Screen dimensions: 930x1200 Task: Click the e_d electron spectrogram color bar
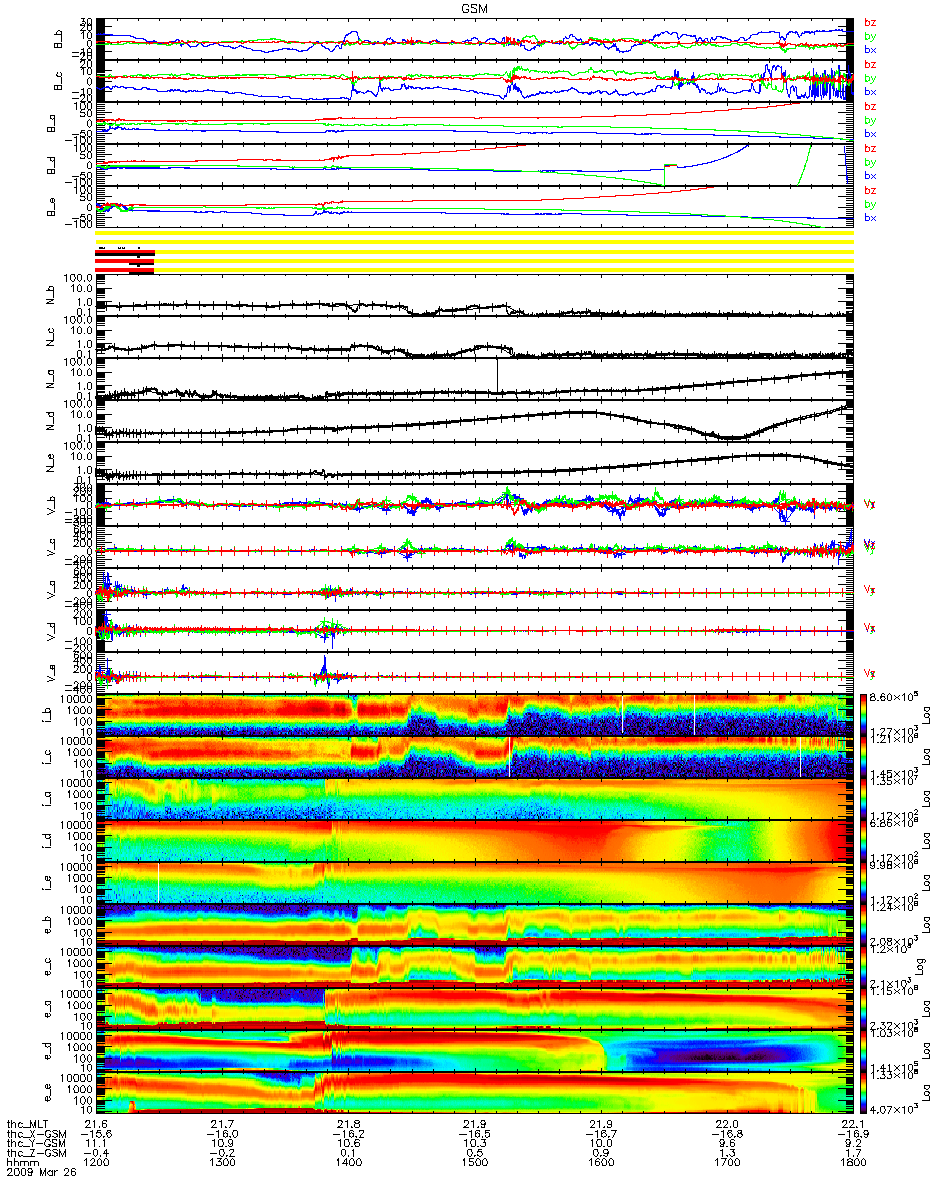coord(864,1049)
